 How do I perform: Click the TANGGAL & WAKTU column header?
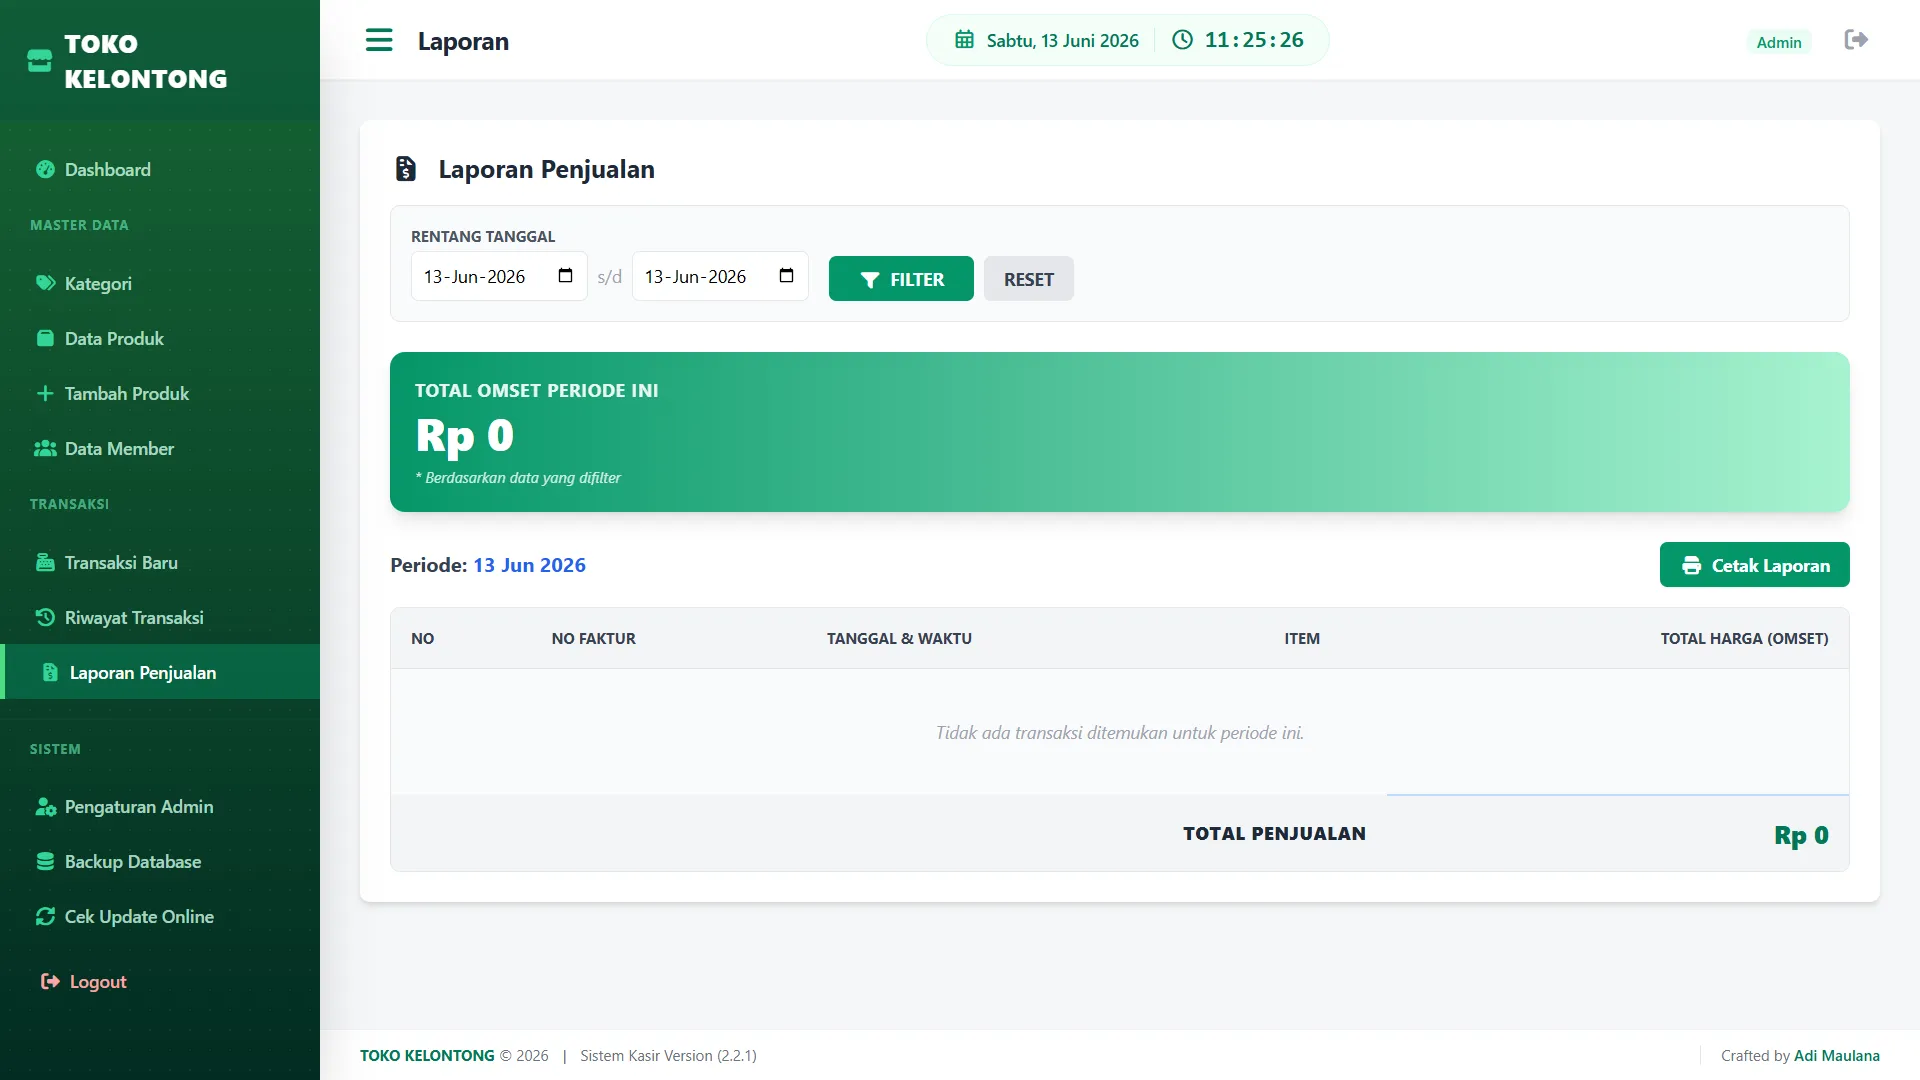point(899,638)
